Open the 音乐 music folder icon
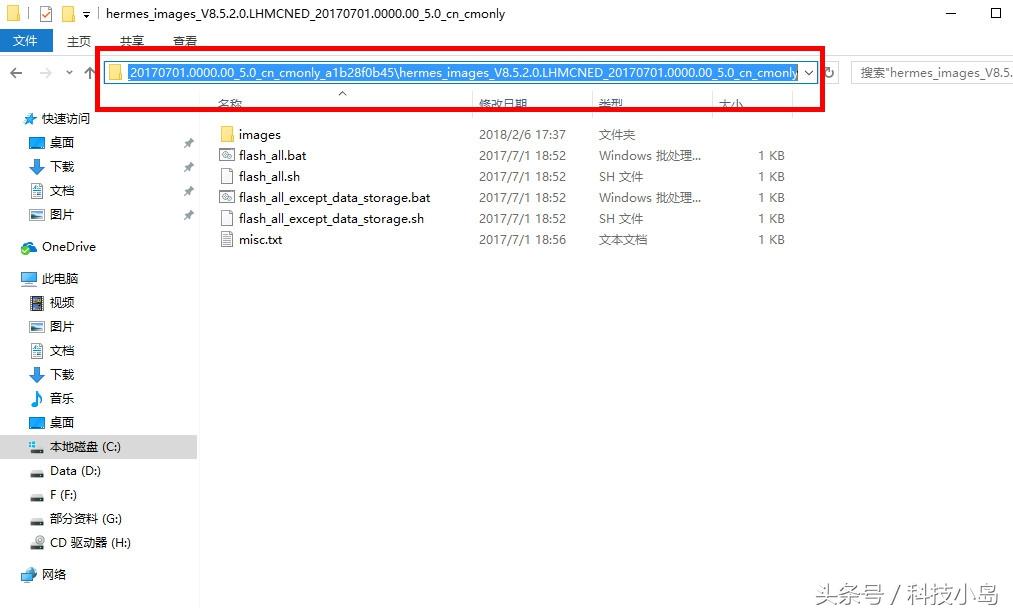The image size is (1013, 614). [x=37, y=399]
